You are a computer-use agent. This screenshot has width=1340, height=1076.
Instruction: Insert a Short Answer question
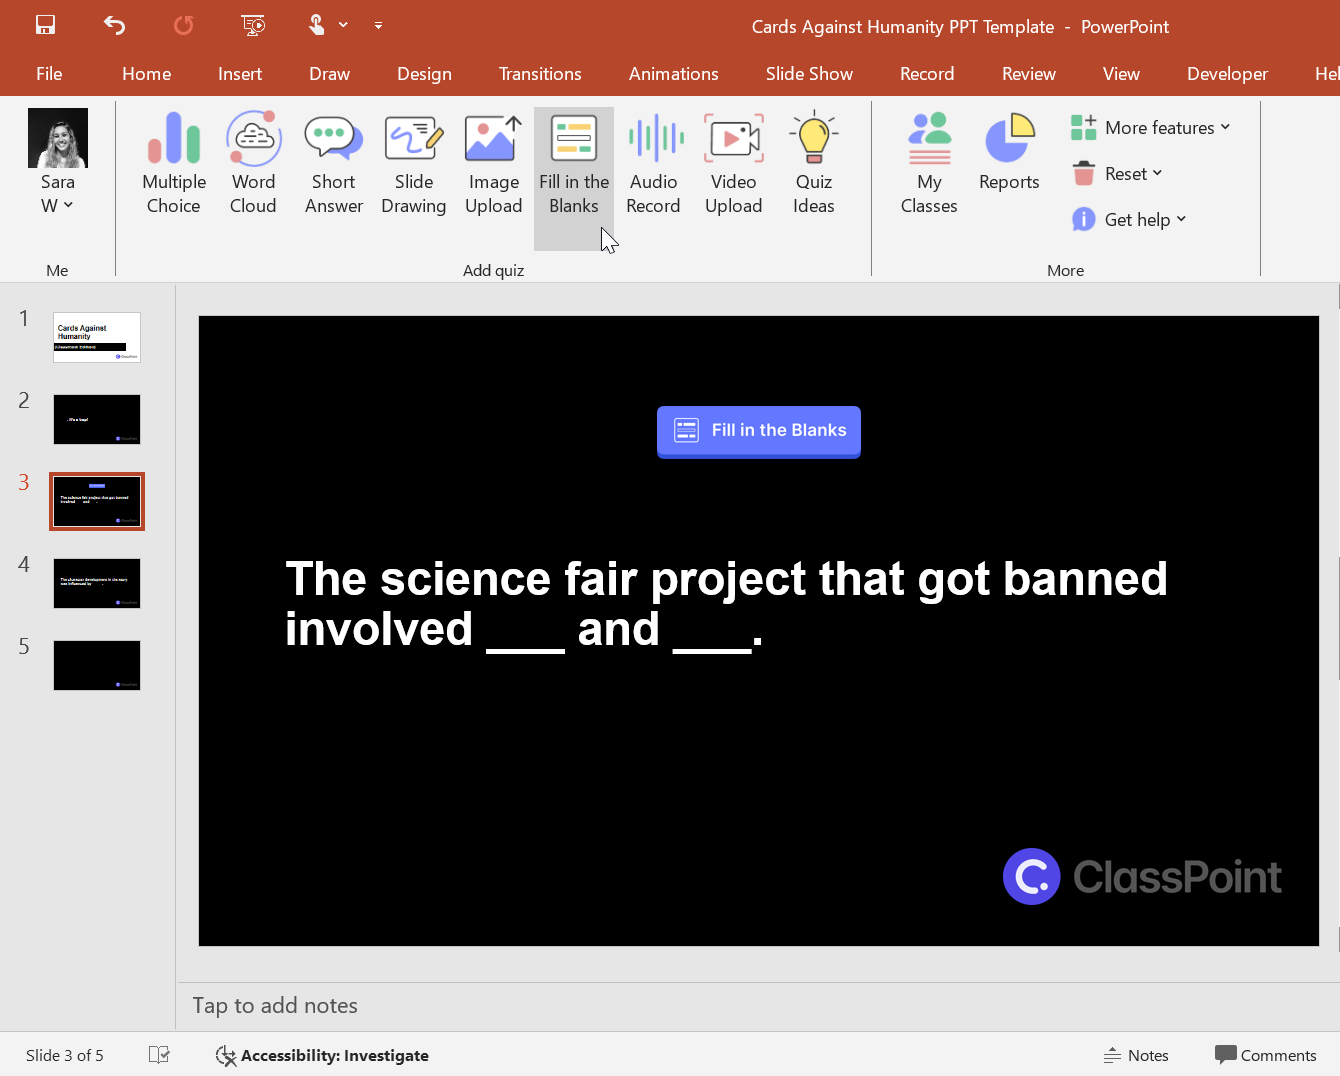coord(334,164)
